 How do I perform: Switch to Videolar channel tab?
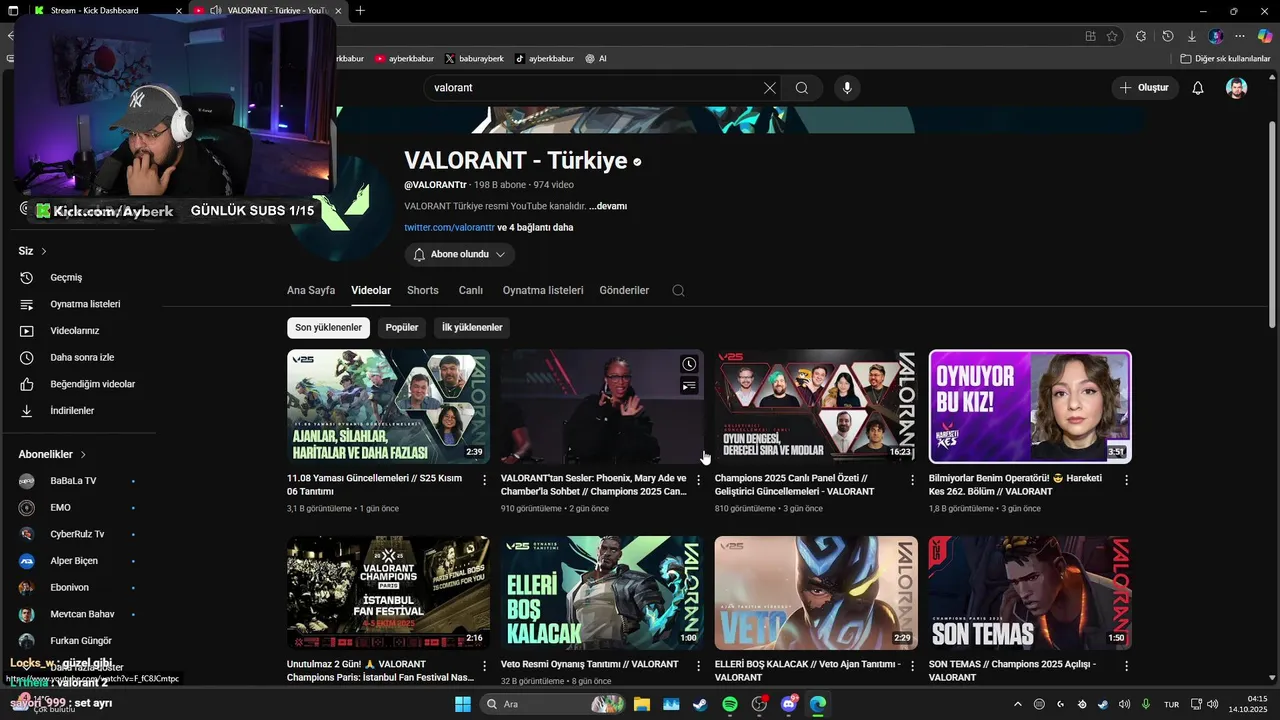(x=371, y=290)
